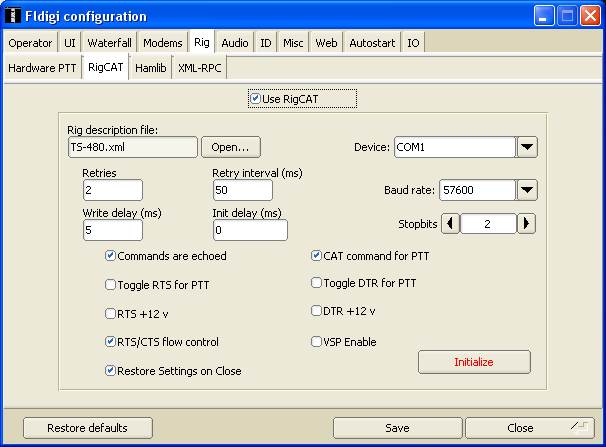Toggle the Use RigCAT checkbox

[x=256, y=99]
